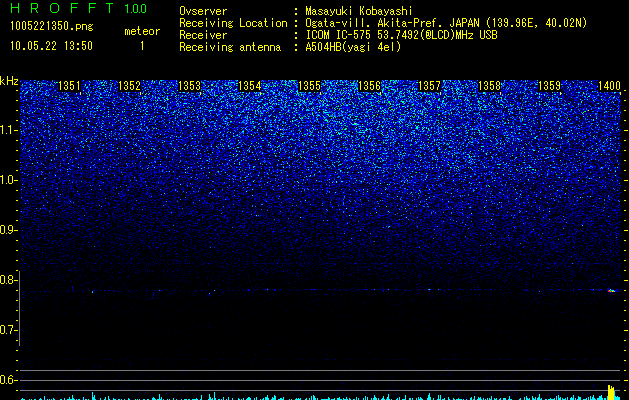Click the ICOM IC-575 receiver text
629x400 pixels.
[401, 35]
